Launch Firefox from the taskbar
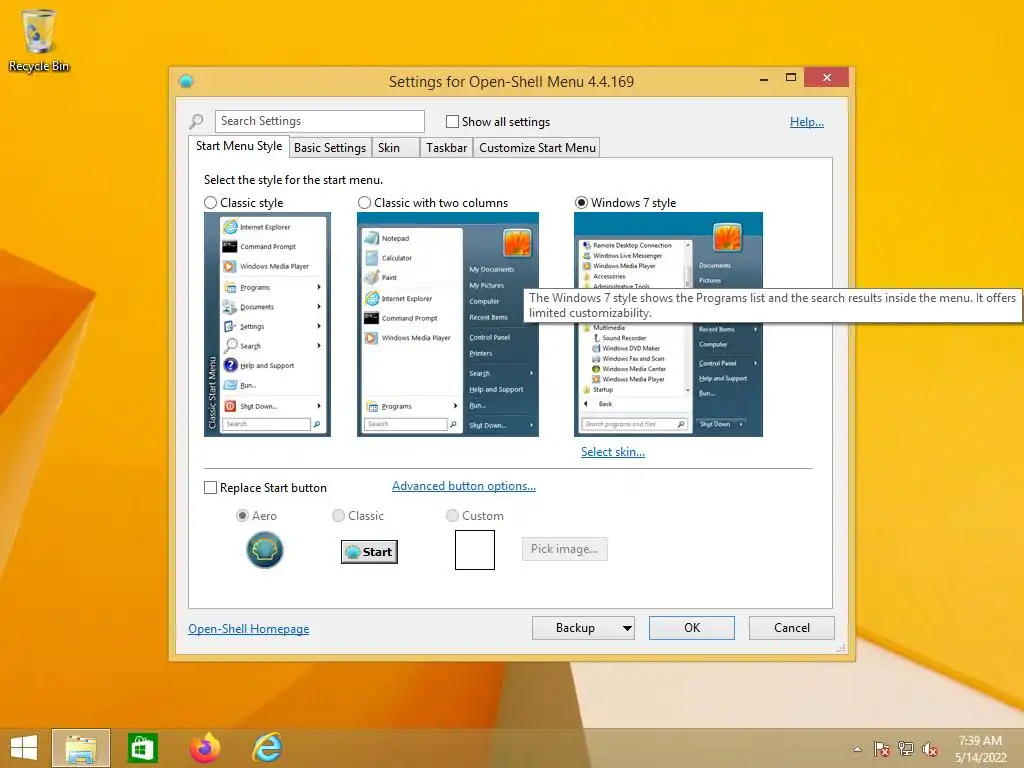Viewport: 1024px width, 768px height. click(x=205, y=748)
